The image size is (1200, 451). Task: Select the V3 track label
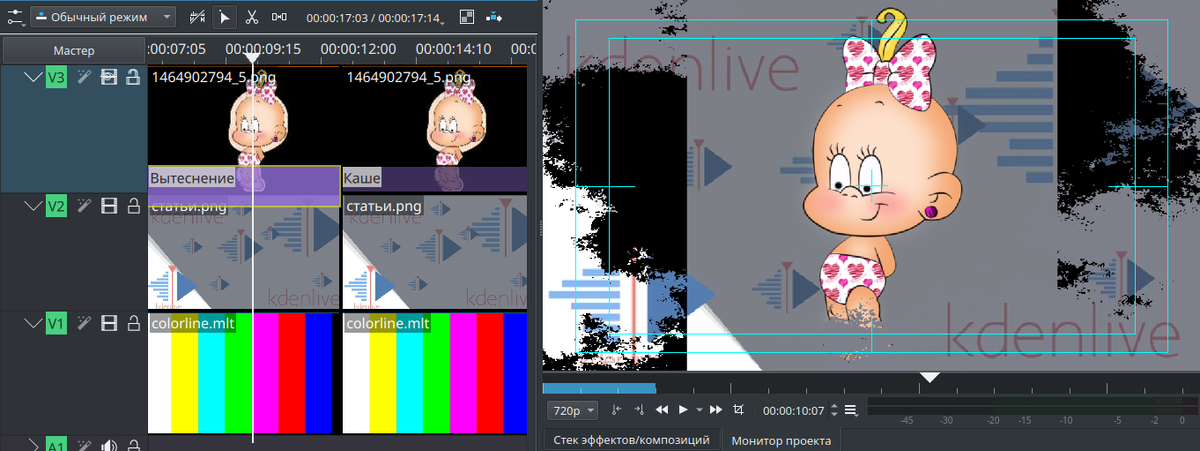(57, 77)
